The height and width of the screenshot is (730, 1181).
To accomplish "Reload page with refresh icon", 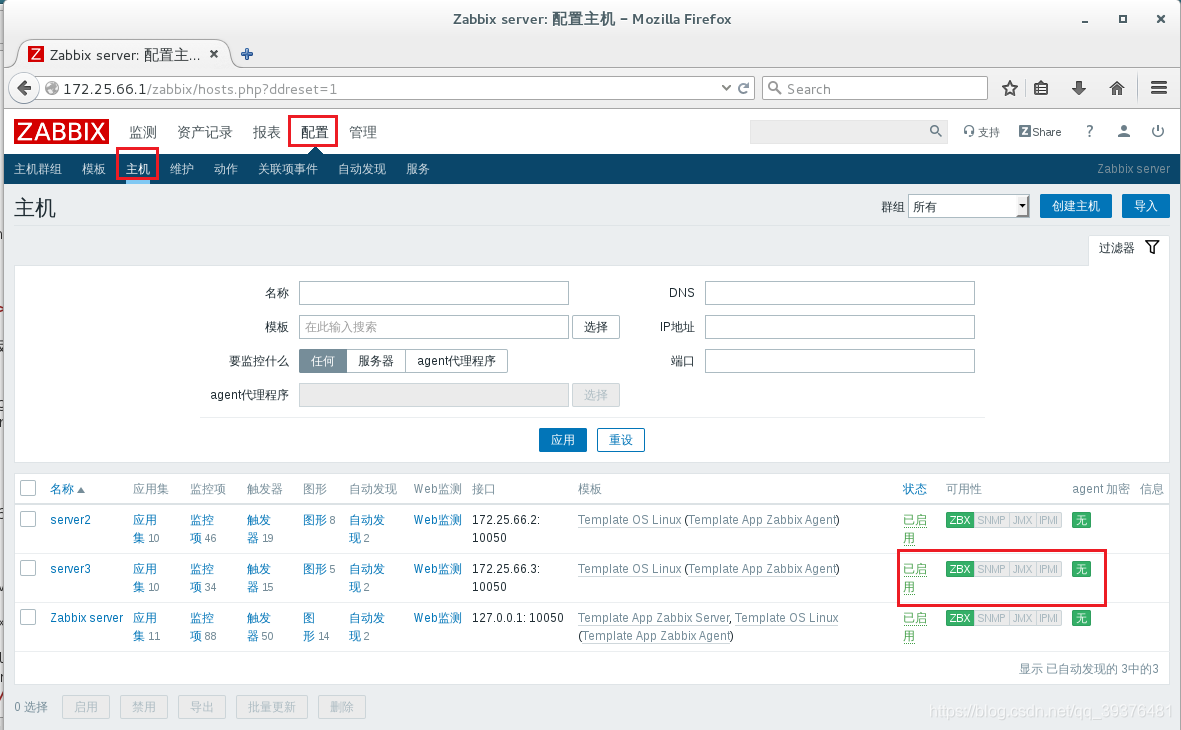I will click(x=743, y=88).
